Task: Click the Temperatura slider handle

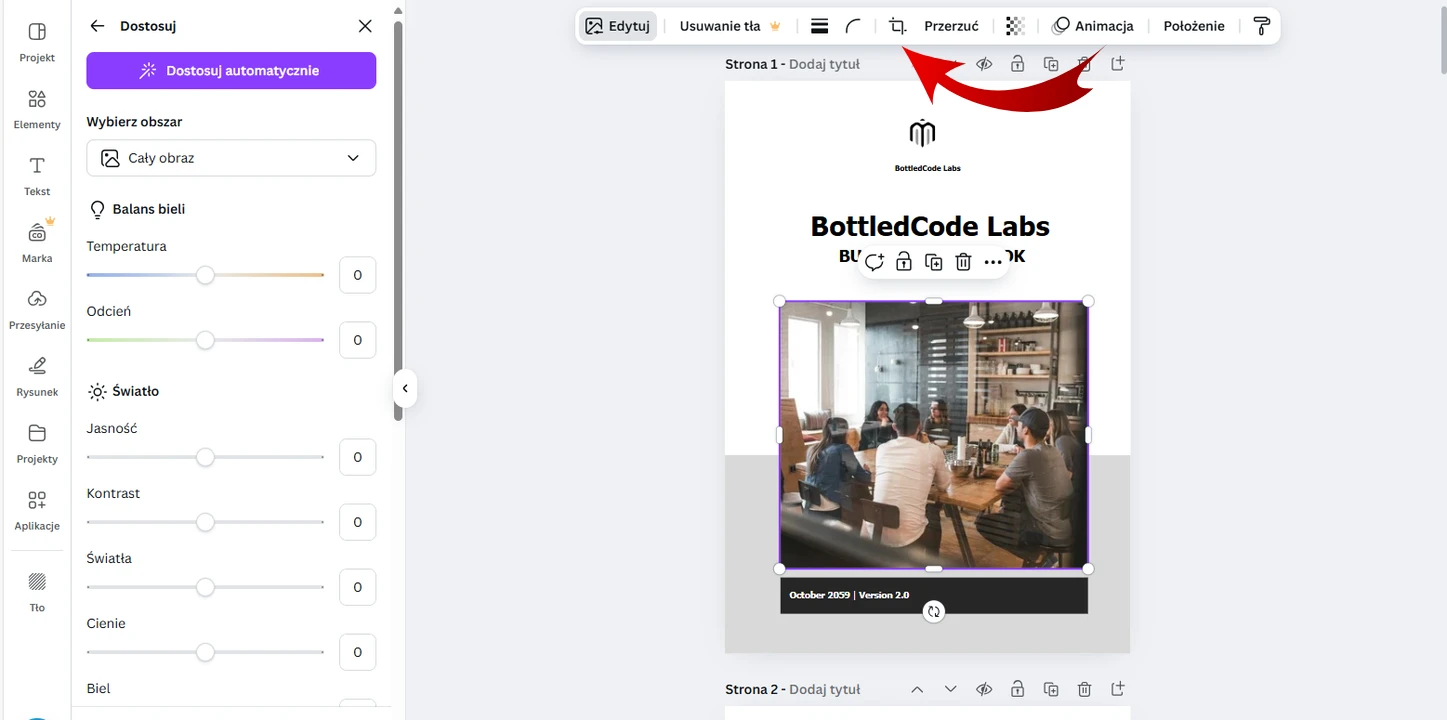Action: coord(205,275)
